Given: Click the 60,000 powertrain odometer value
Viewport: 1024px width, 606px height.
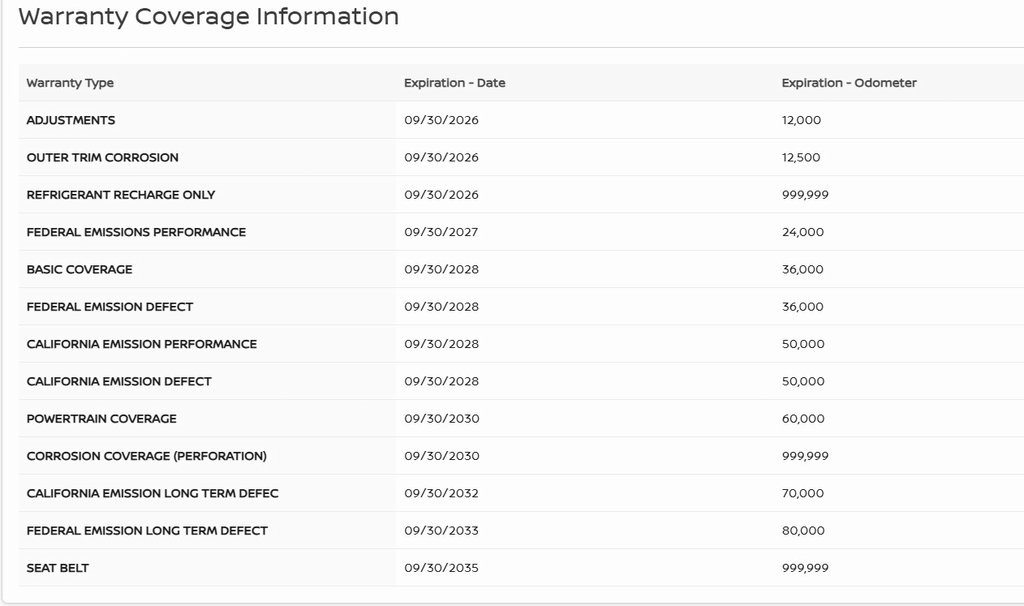Looking at the screenshot, I should tap(803, 419).
